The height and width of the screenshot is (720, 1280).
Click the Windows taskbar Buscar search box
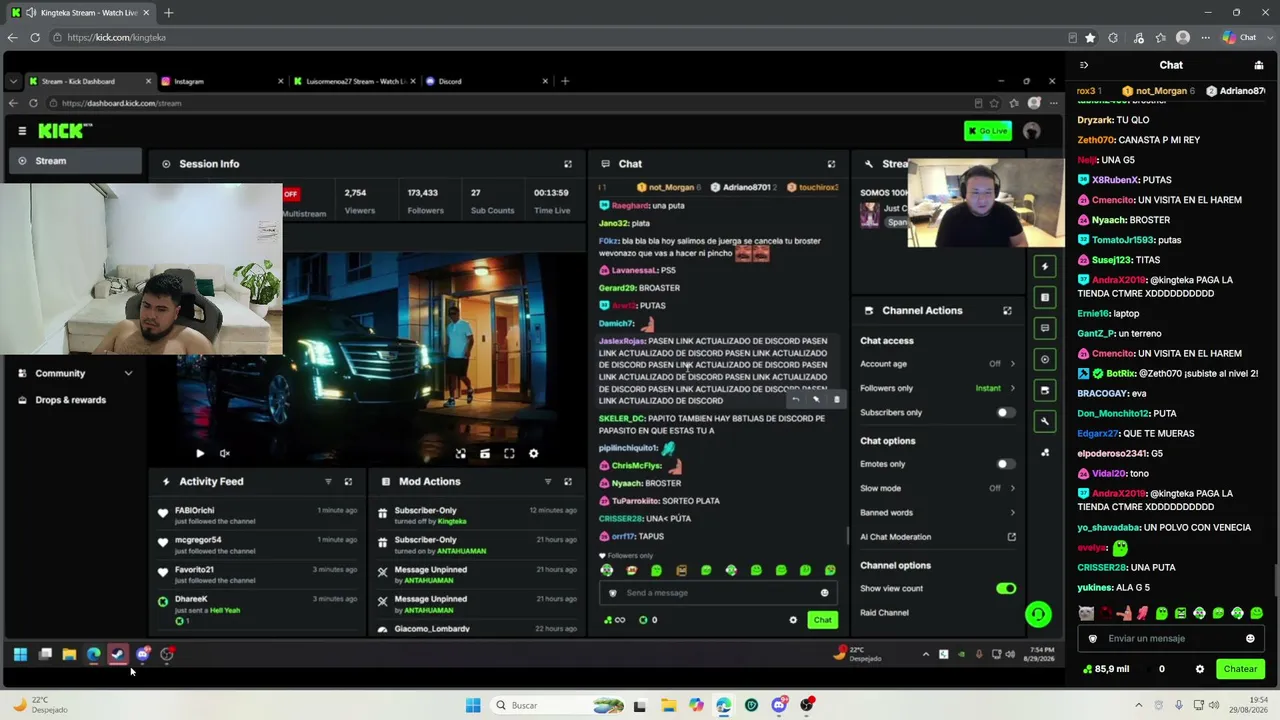point(560,705)
